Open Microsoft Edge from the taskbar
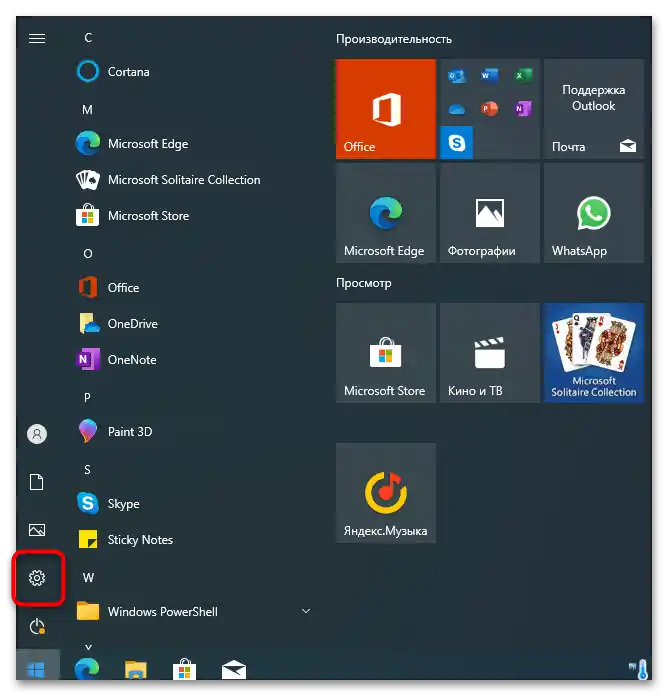668x696 pixels. (x=87, y=668)
